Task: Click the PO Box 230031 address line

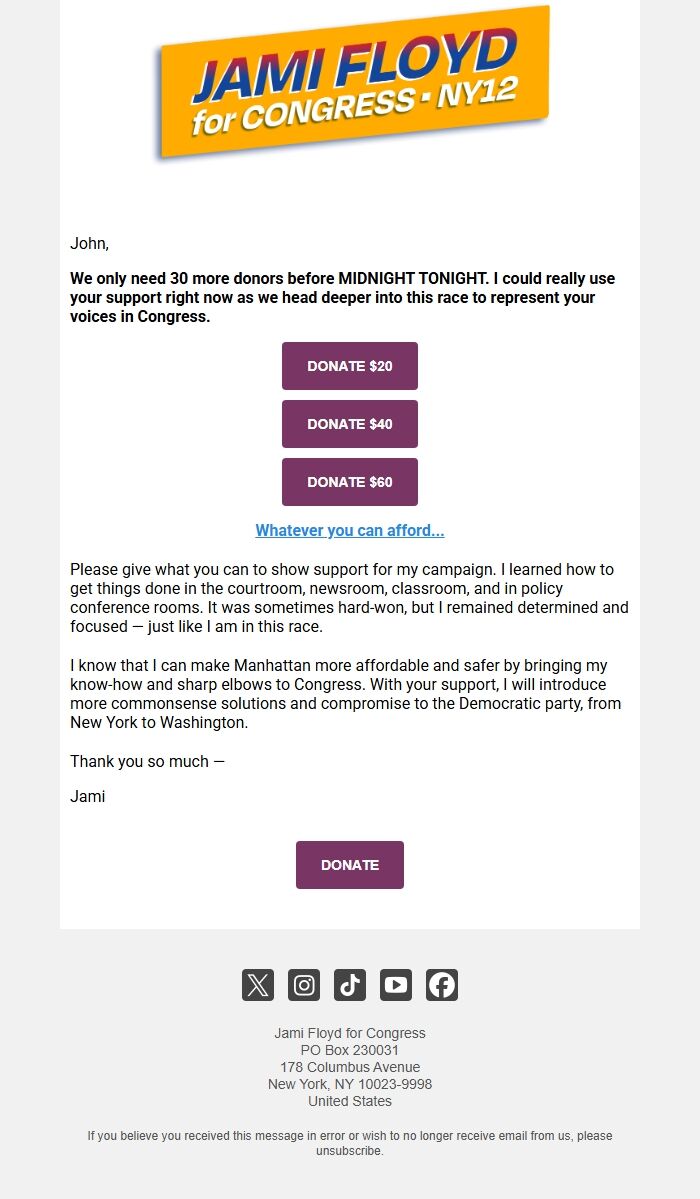Action: point(350,1050)
